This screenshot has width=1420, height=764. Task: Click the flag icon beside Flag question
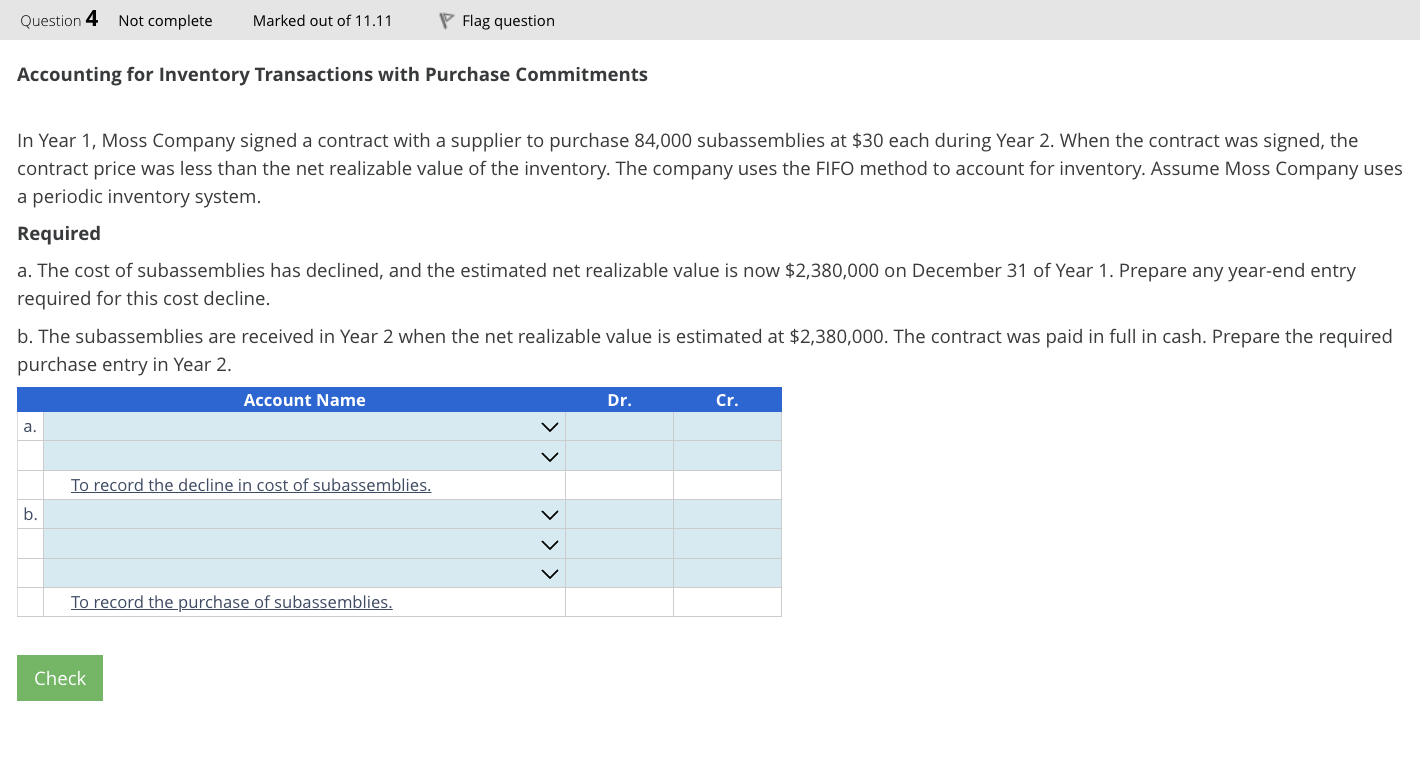pyautogui.click(x=446, y=20)
